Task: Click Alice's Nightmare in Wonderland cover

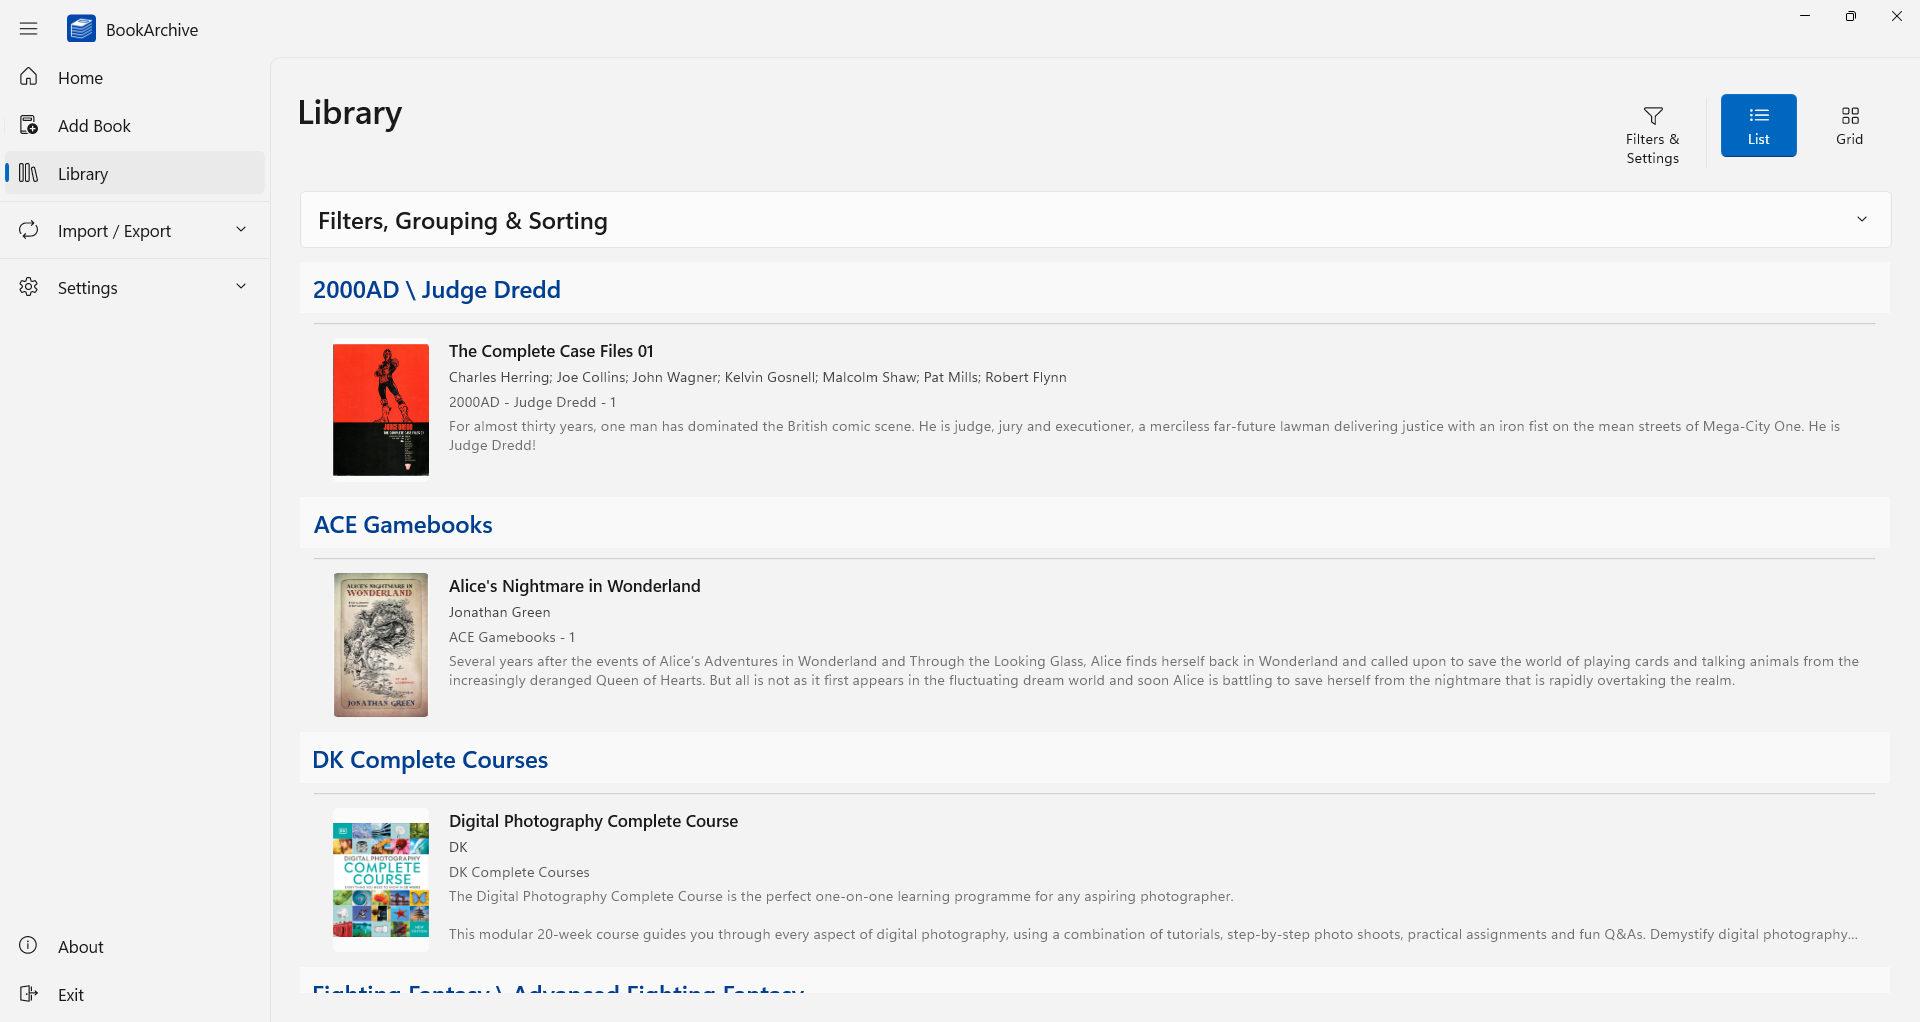Action: (380, 644)
